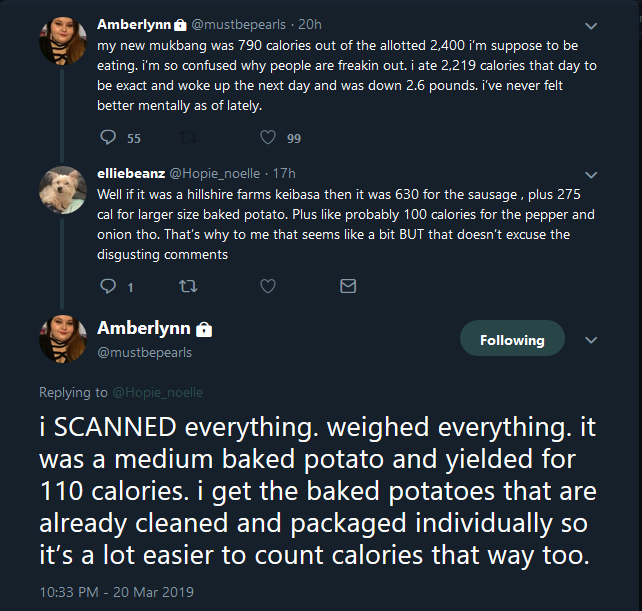
Task: Open the @Hopie_noelle link in Replying to
Action: pyautogui.click(x=158, y=392)
